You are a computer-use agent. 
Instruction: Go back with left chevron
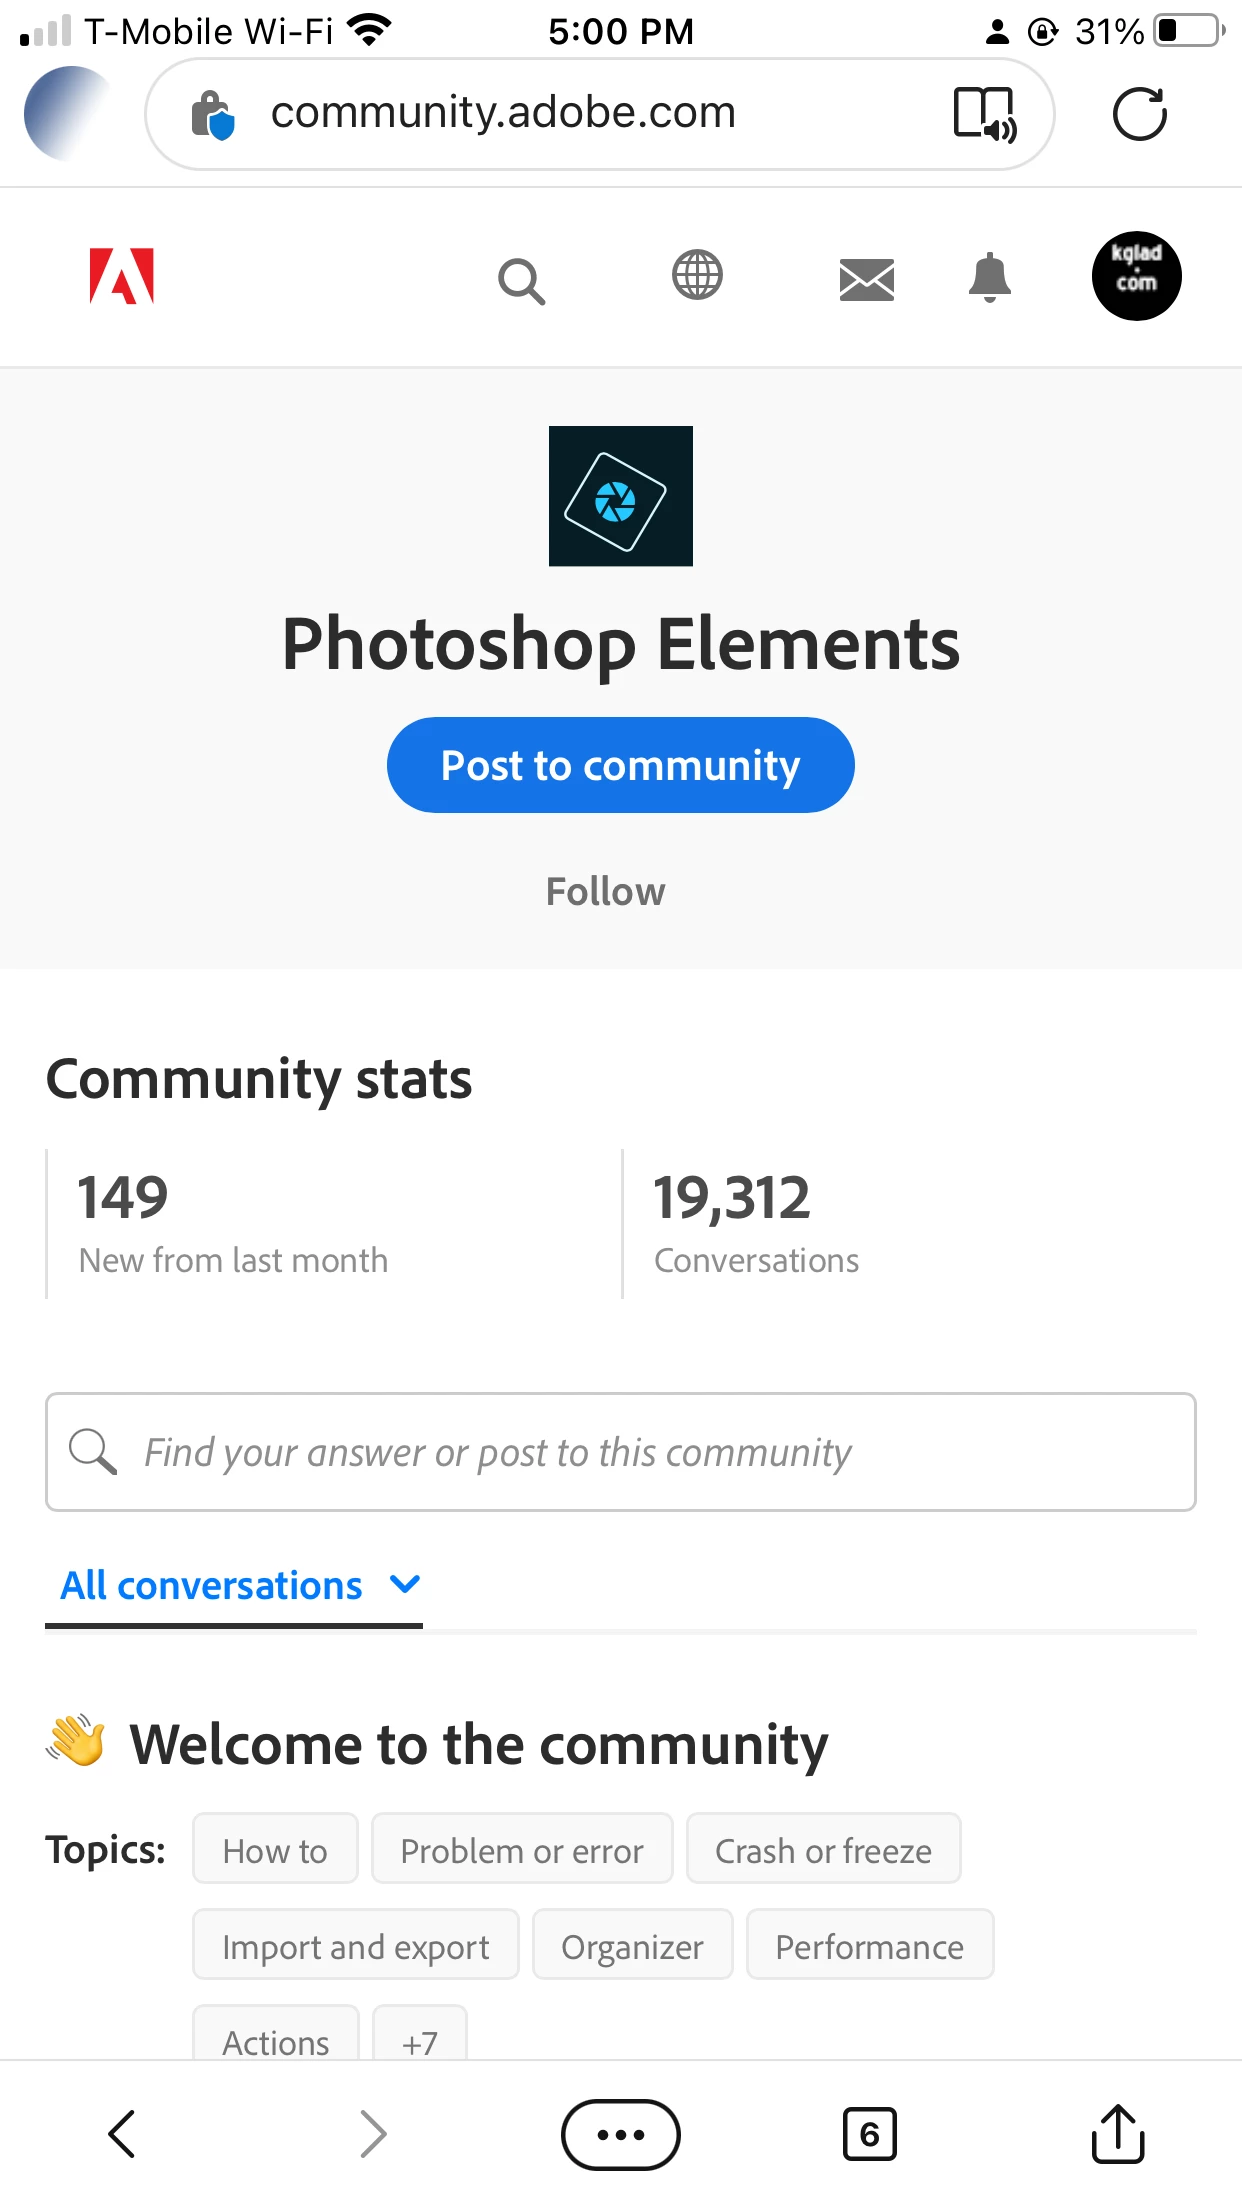click(123, 2134)
